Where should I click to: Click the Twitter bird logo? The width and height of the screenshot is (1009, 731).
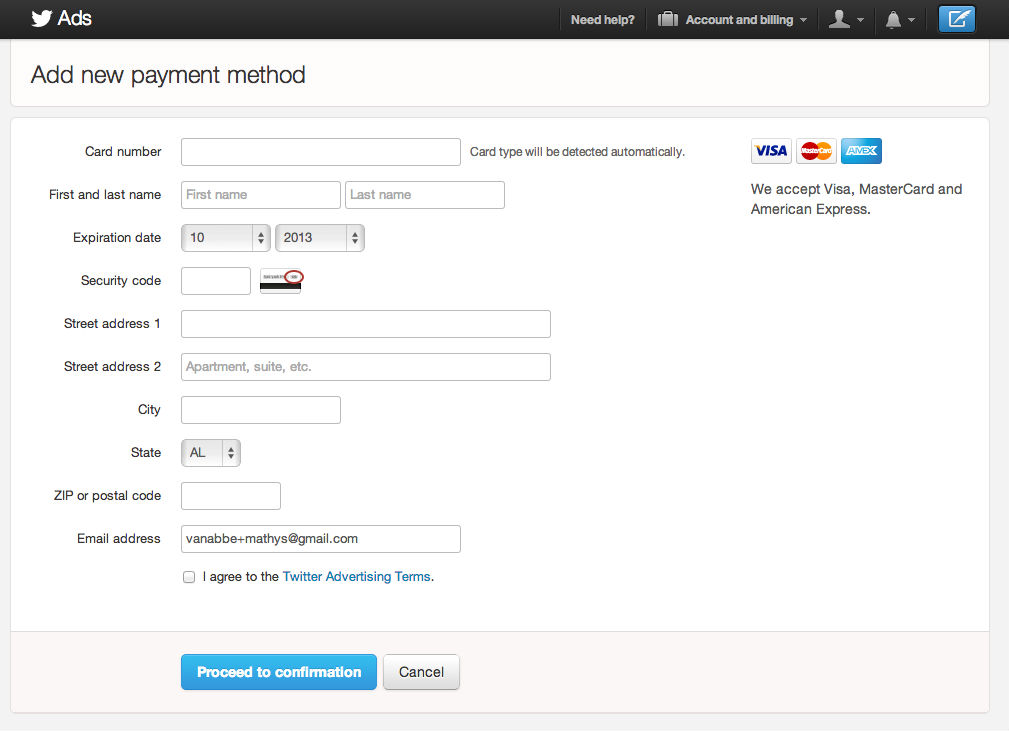(x=41, y=18)
